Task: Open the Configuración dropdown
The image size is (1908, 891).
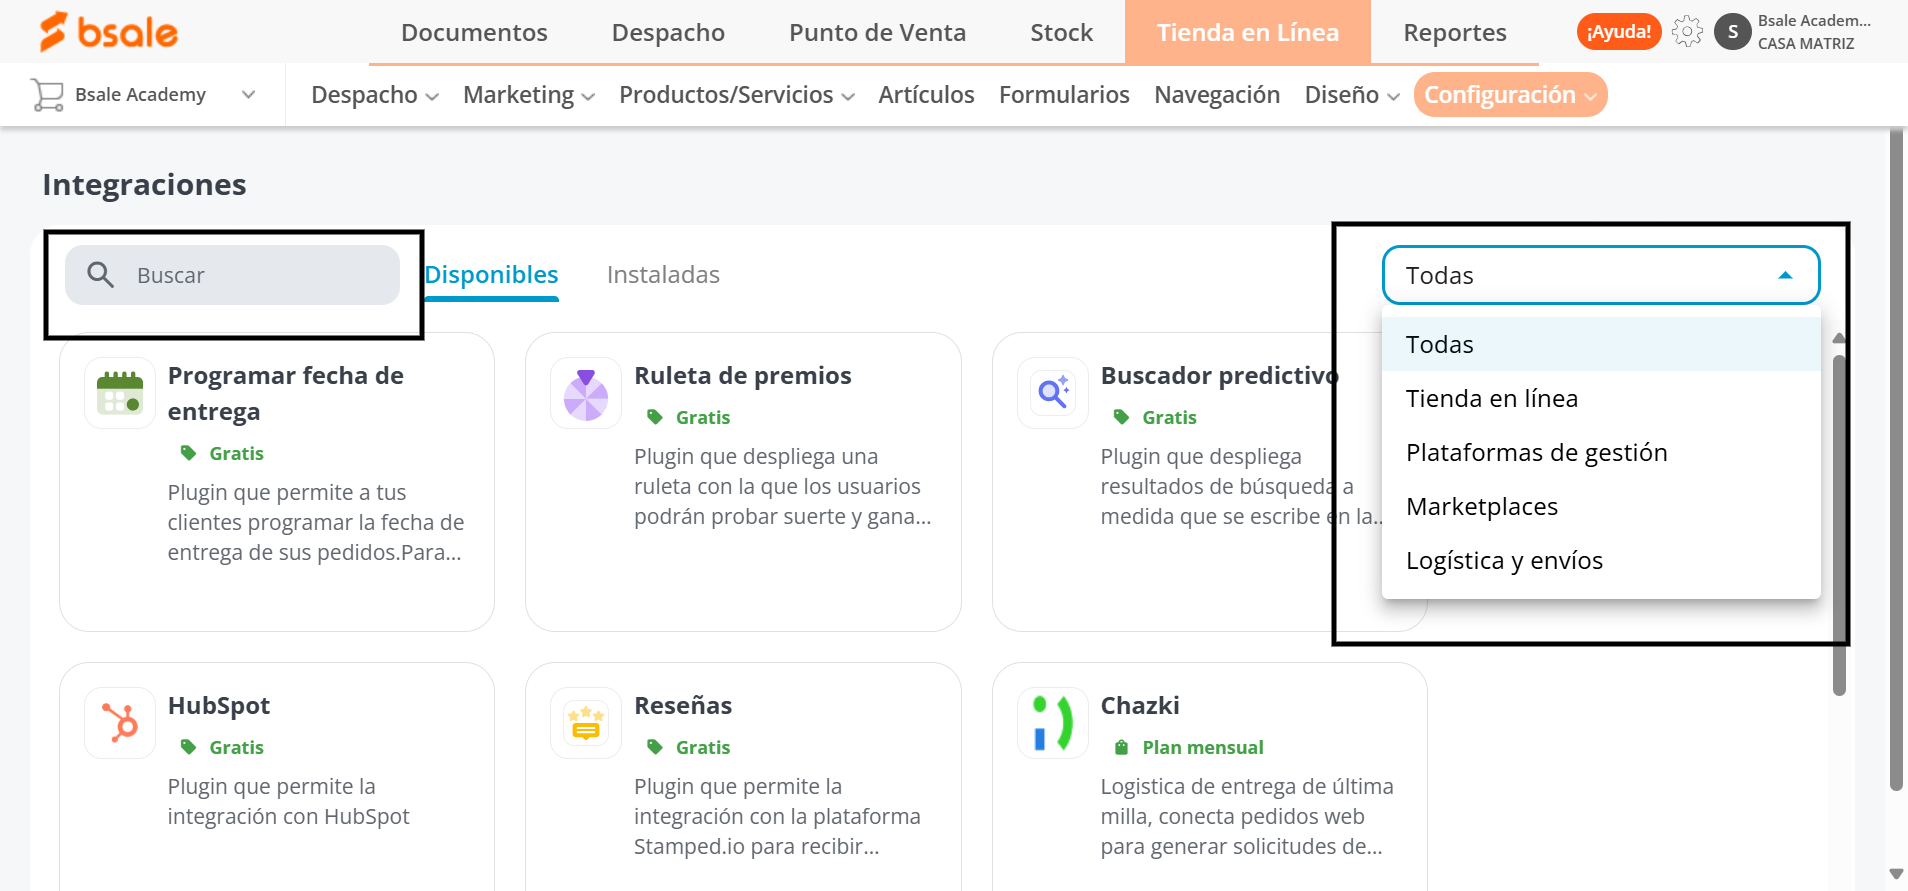Action: [1510, 95]
